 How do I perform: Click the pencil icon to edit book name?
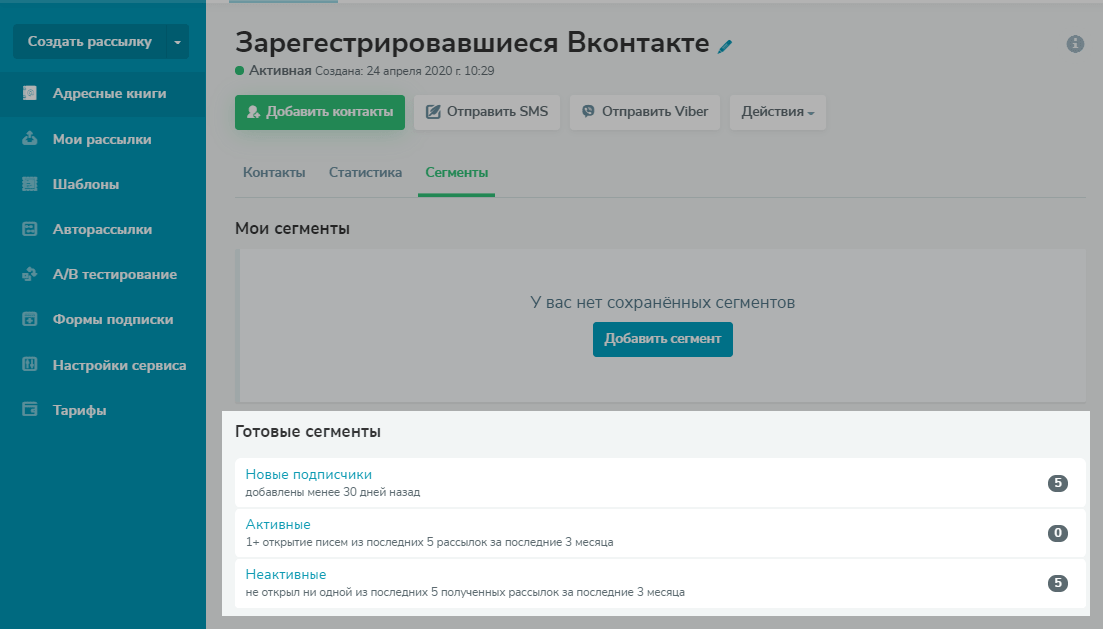[726, 46]
